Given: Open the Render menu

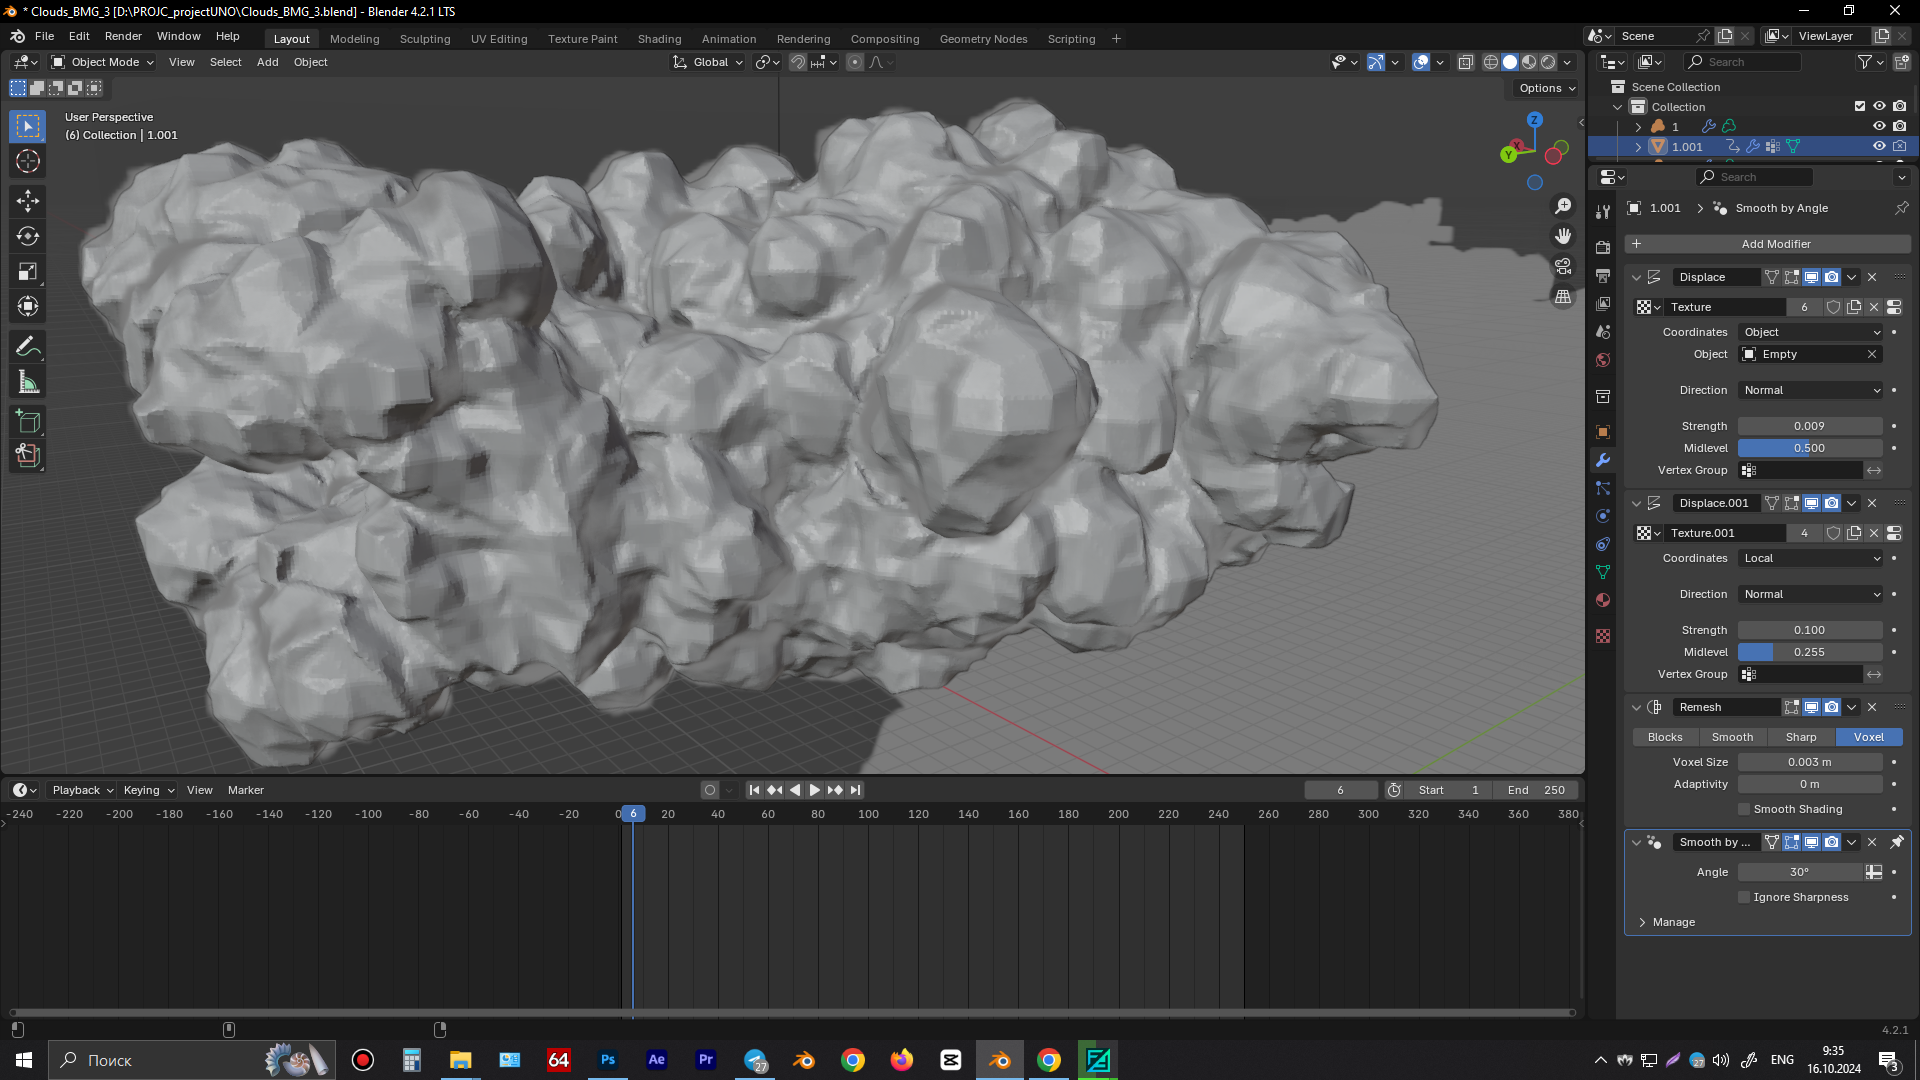Looking at the screenshot, I should point(123,36).
